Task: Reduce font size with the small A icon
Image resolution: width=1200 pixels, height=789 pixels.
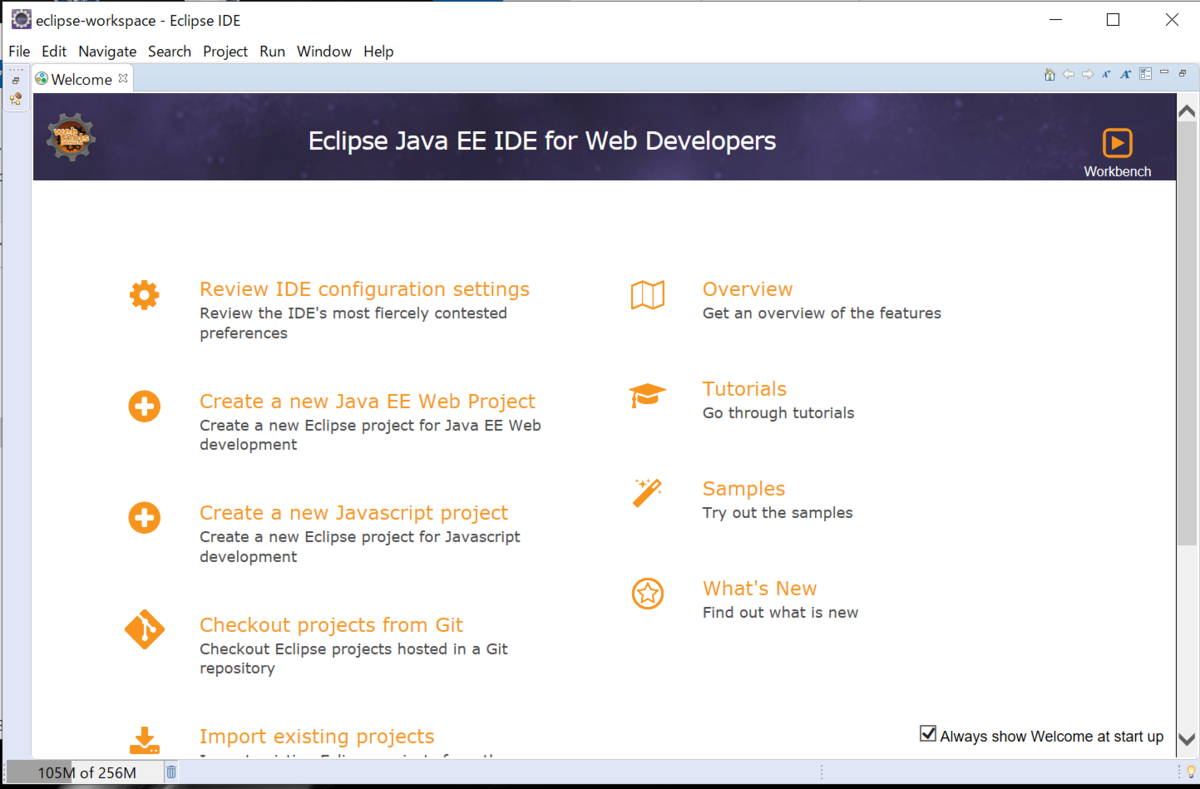Action: 1106,74
